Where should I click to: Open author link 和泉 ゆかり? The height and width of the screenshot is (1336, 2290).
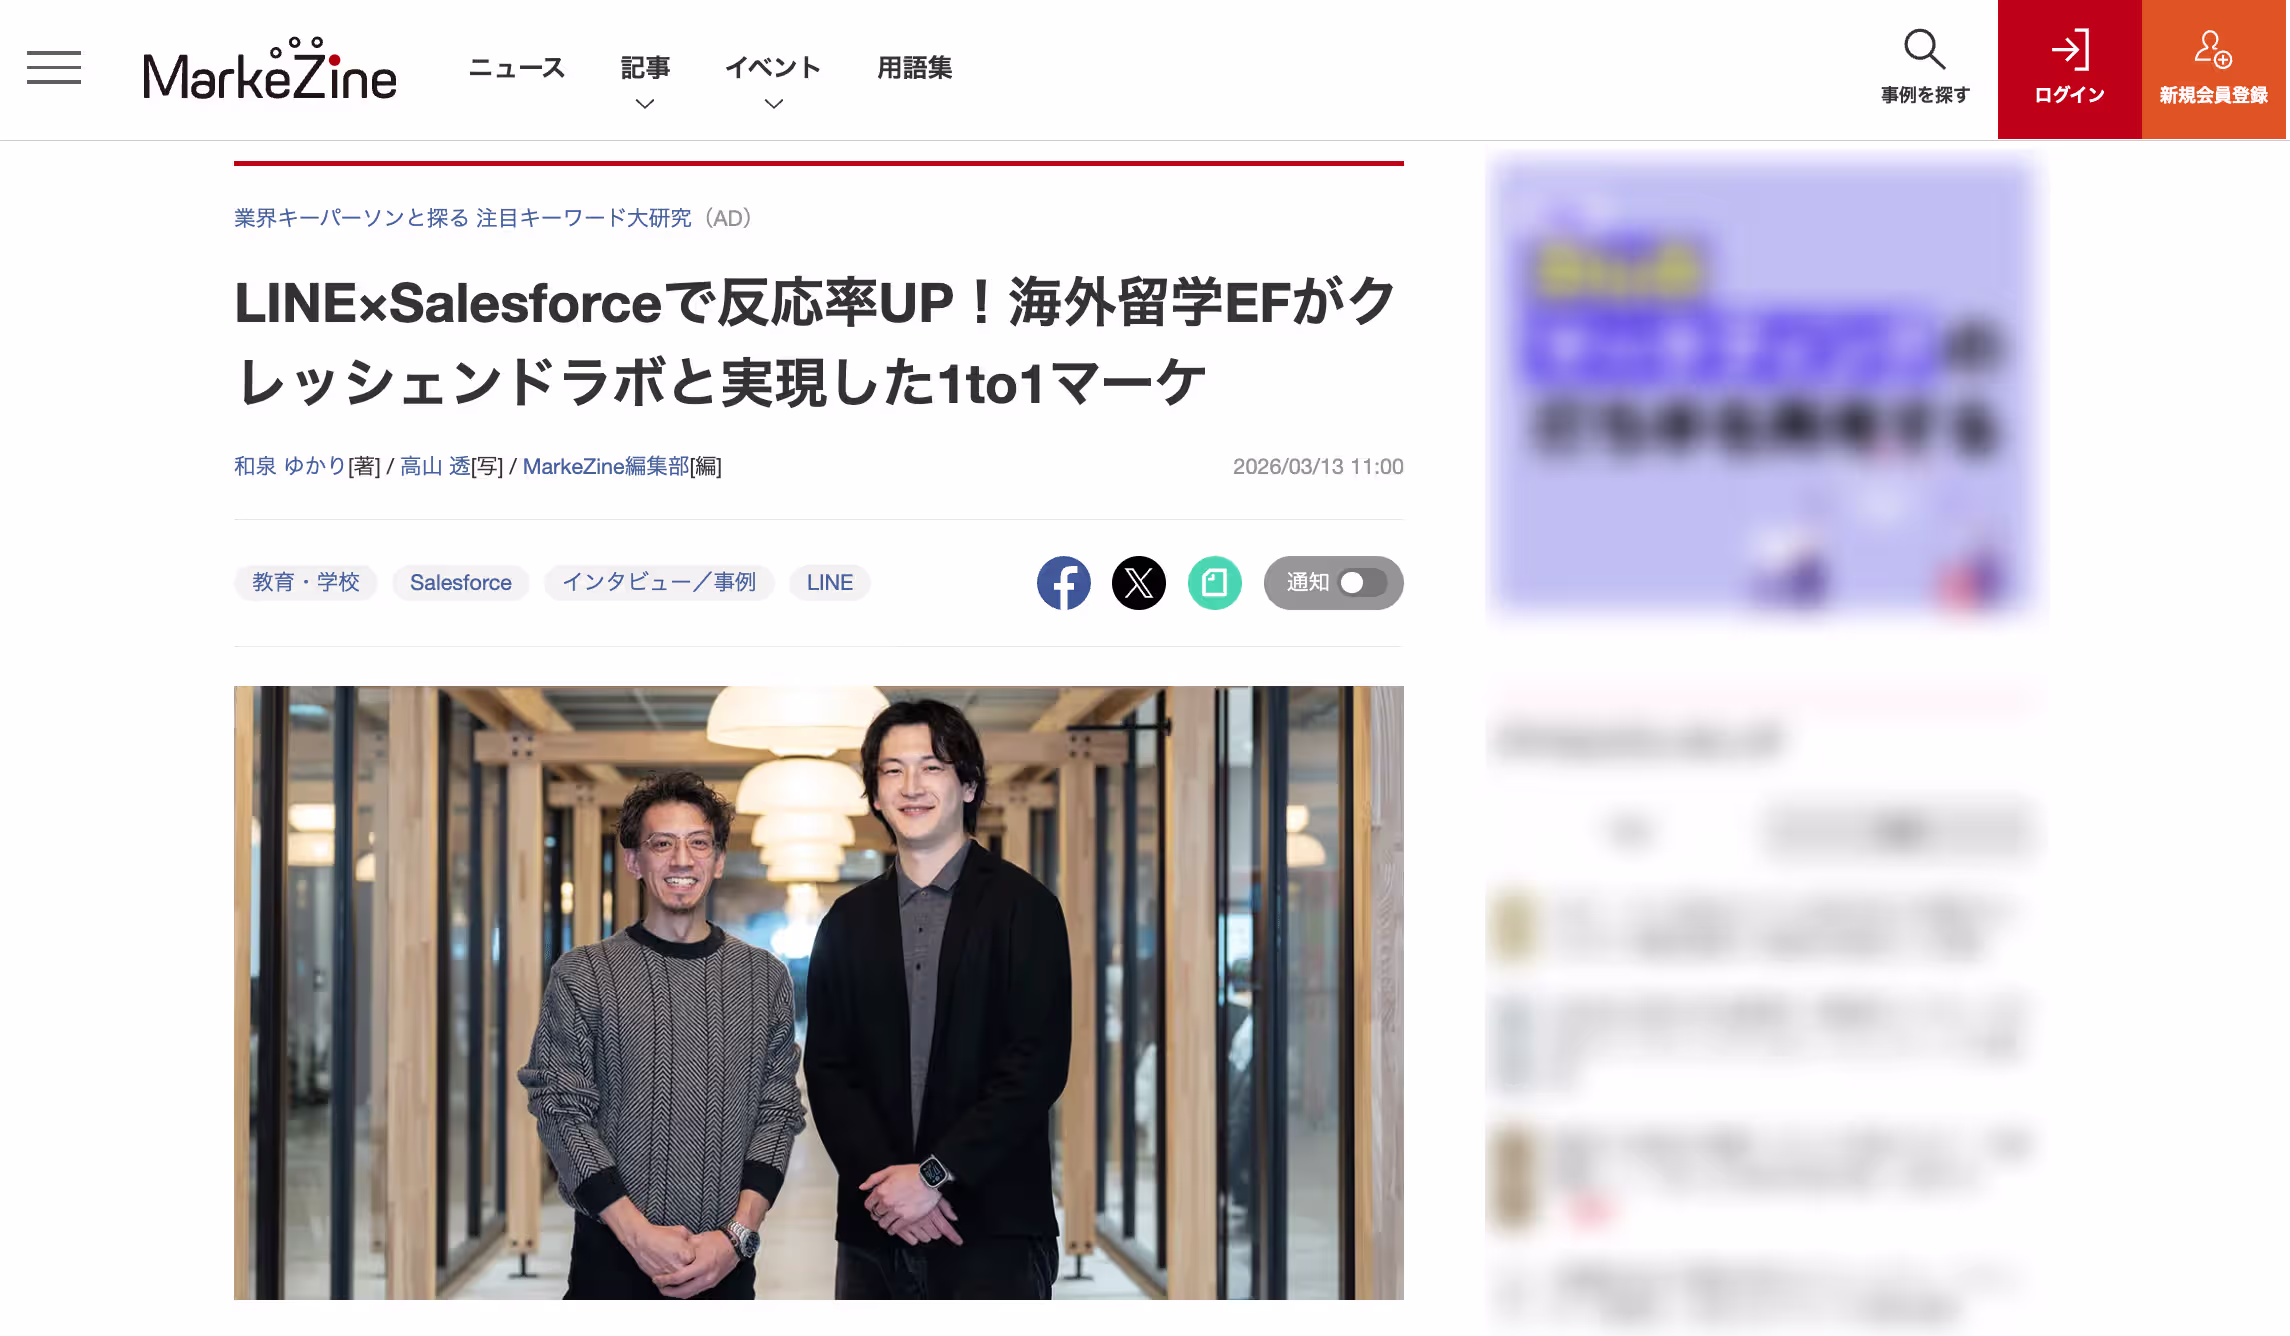(x=290, y=466)
